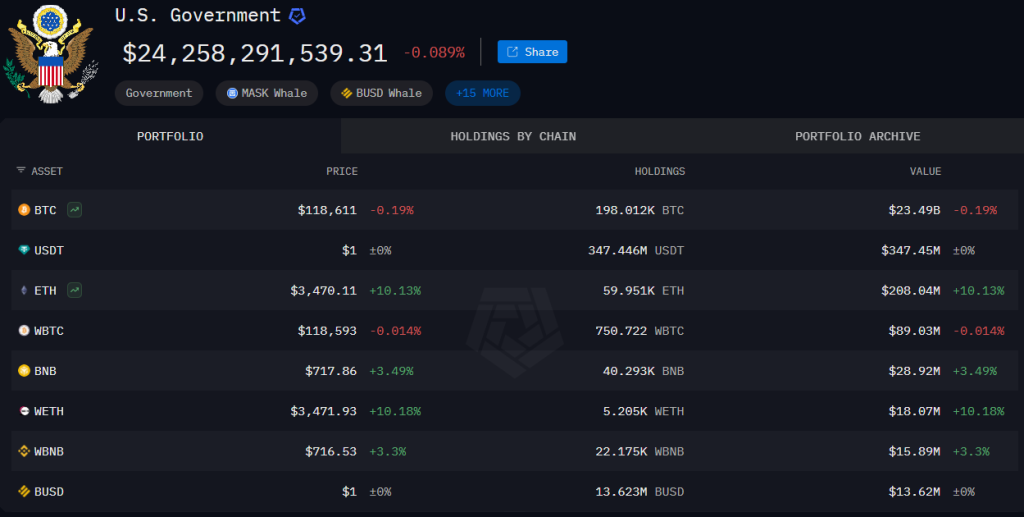This screenshot has width=1024, height=517.
Task: Click the $23.49B BTC value
Action: [914, 210]
